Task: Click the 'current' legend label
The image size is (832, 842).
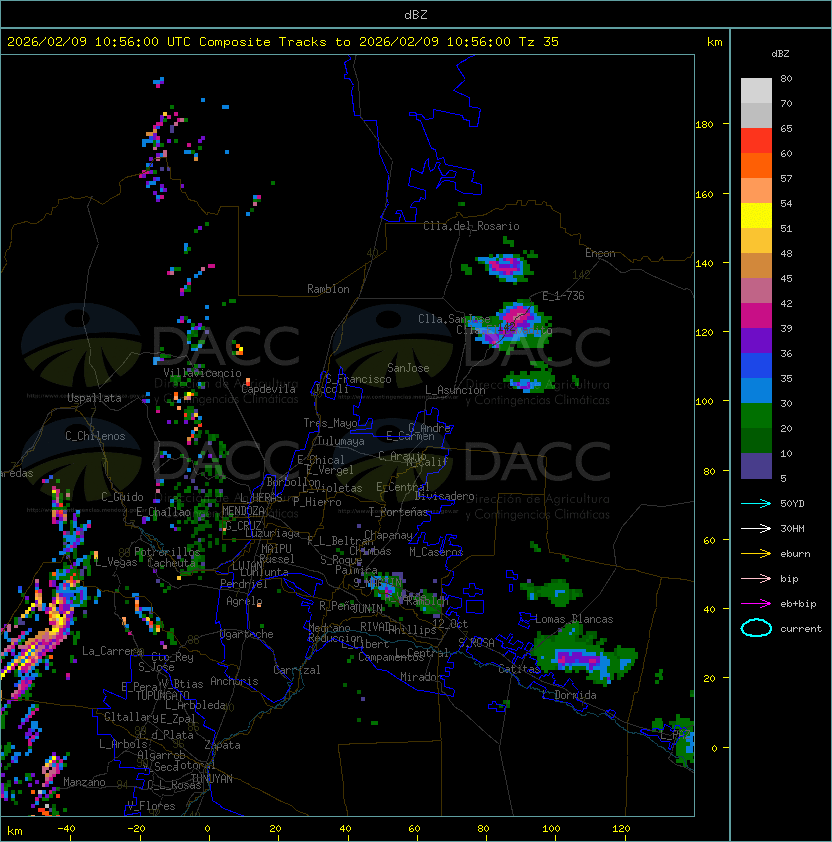Action: point(801,629)
